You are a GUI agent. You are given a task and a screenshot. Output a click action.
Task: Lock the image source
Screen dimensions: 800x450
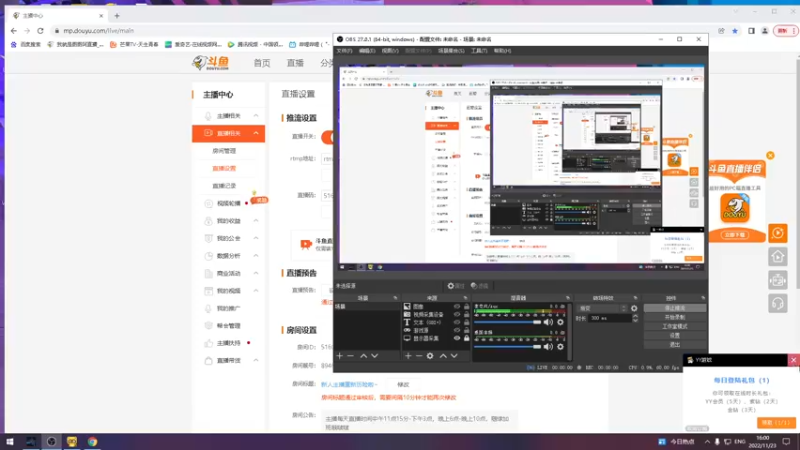point(466,307)
